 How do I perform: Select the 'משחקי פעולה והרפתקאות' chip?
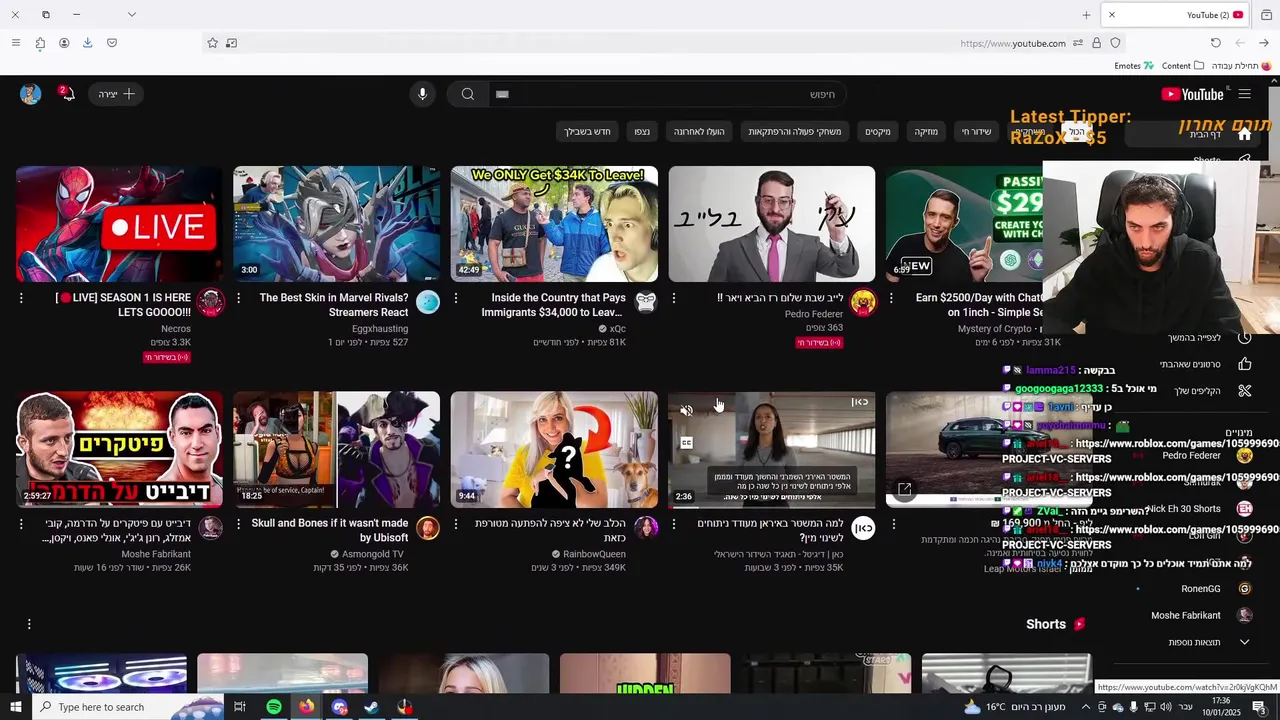click(795, 132)
